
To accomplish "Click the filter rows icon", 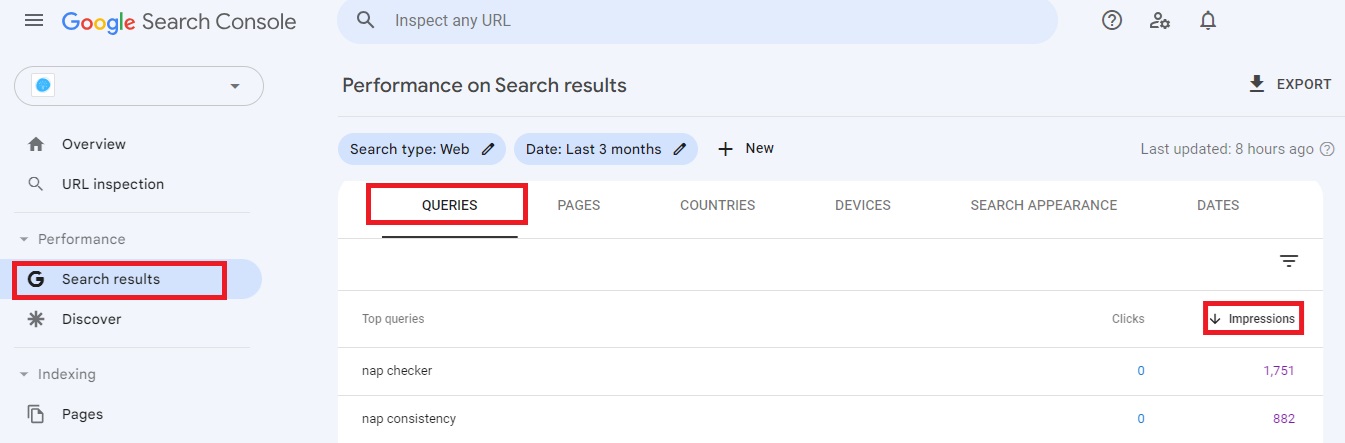I will pyautogui.click(x=1289, y=261).
